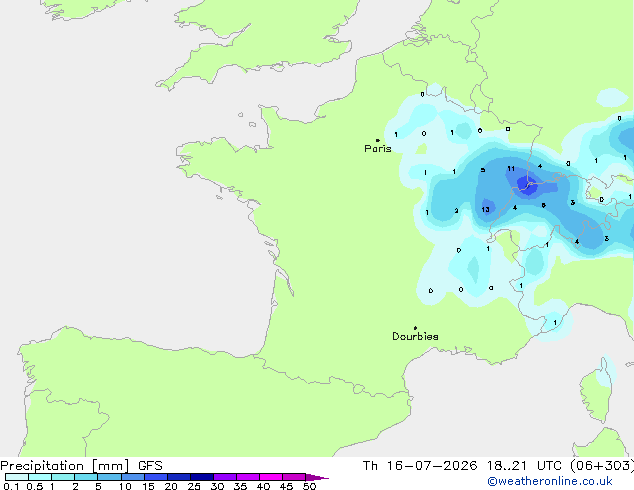Image resolution: width=634 pixels, height=490 pixels.
Task: Click the Dourbies city label
Action: click(415, 336)
